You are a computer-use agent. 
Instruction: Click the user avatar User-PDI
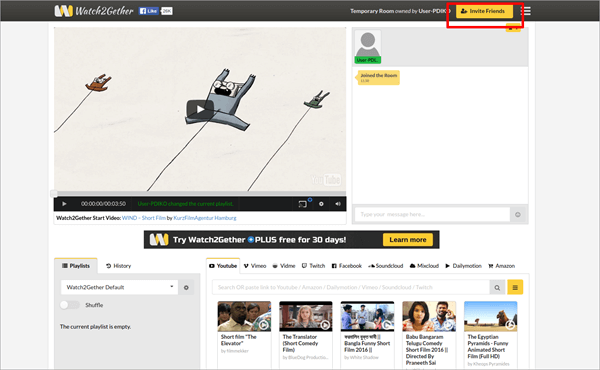[368, 47]
